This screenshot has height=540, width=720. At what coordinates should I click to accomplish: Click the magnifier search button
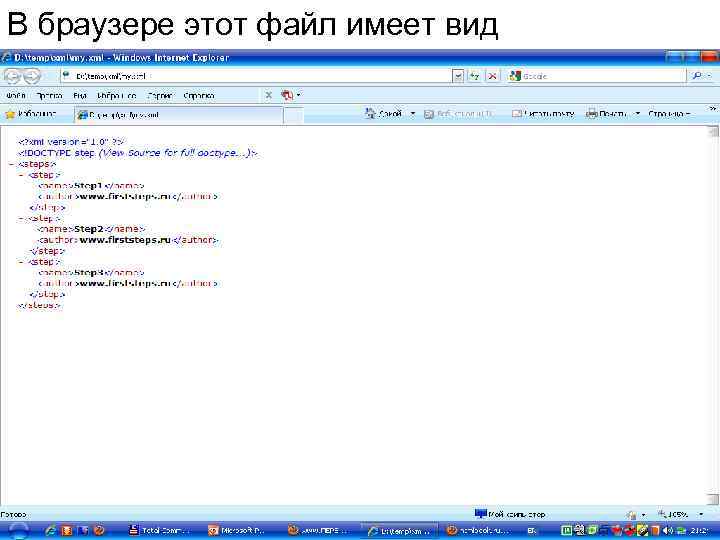click(697, 76)
